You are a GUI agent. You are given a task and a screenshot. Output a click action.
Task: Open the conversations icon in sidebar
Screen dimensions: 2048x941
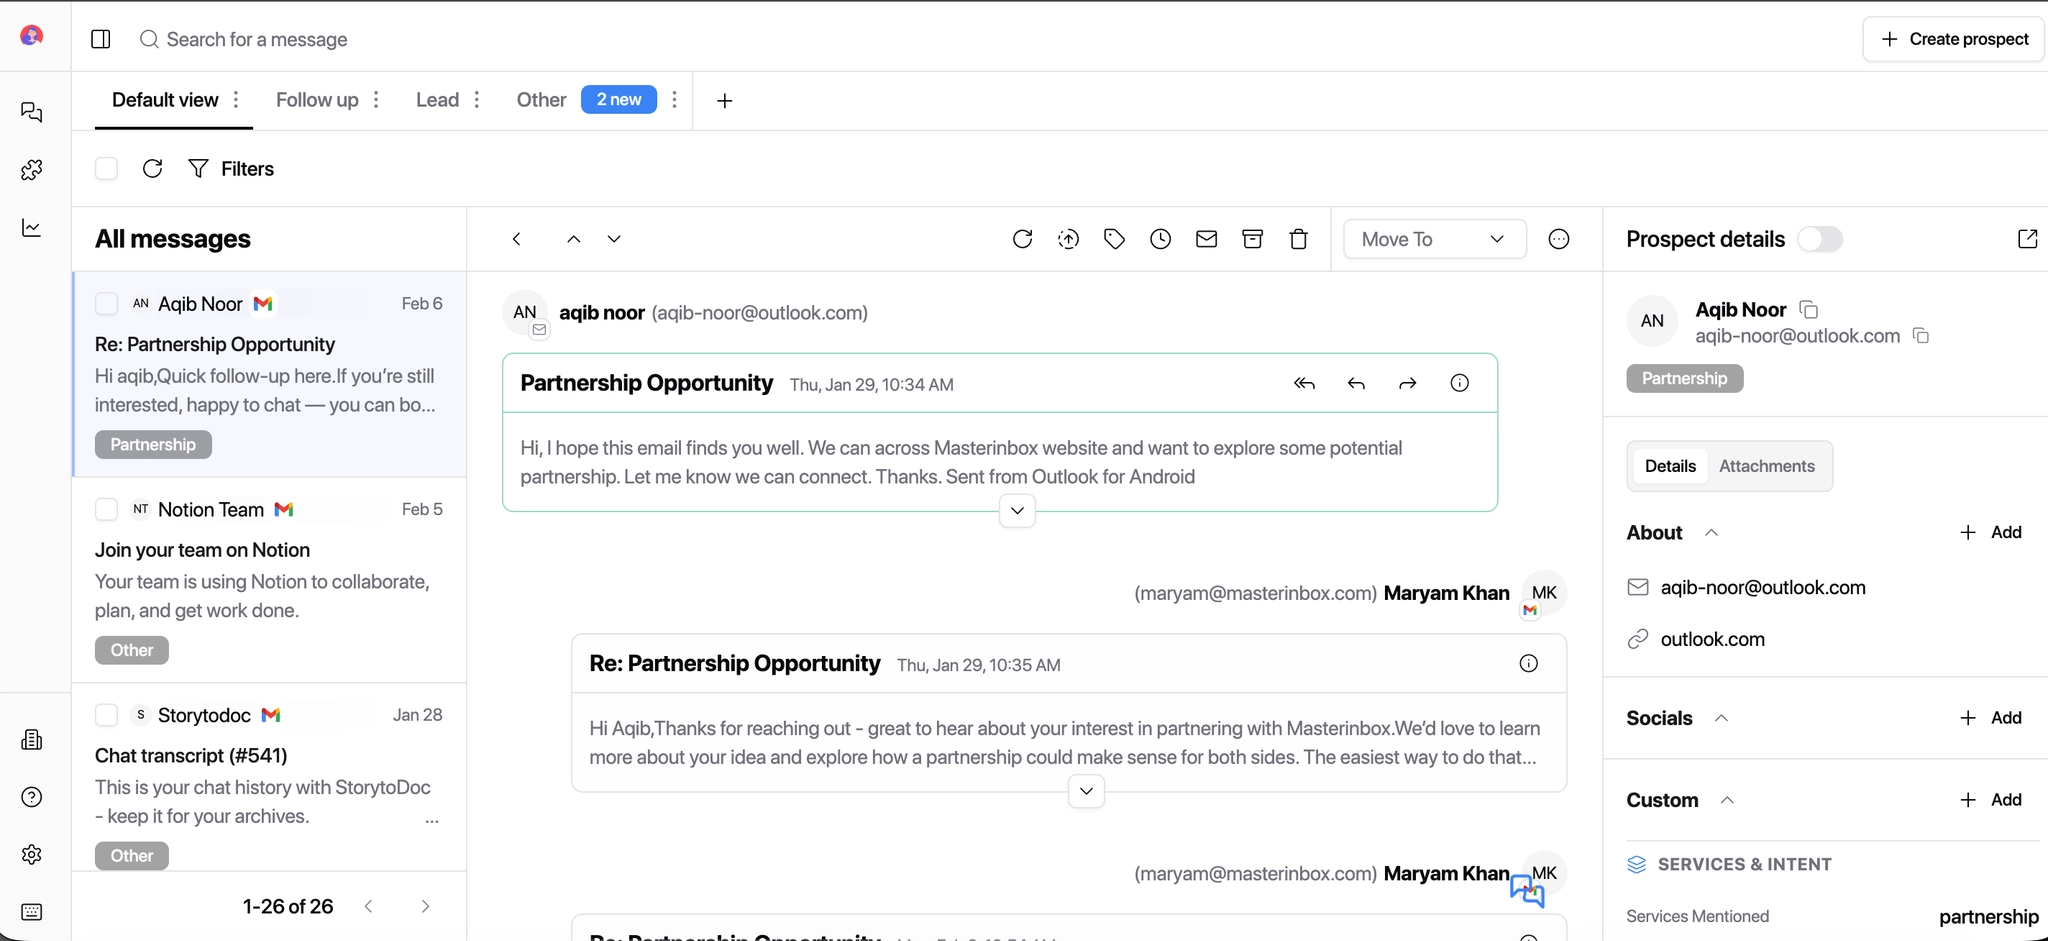point(31,112)
